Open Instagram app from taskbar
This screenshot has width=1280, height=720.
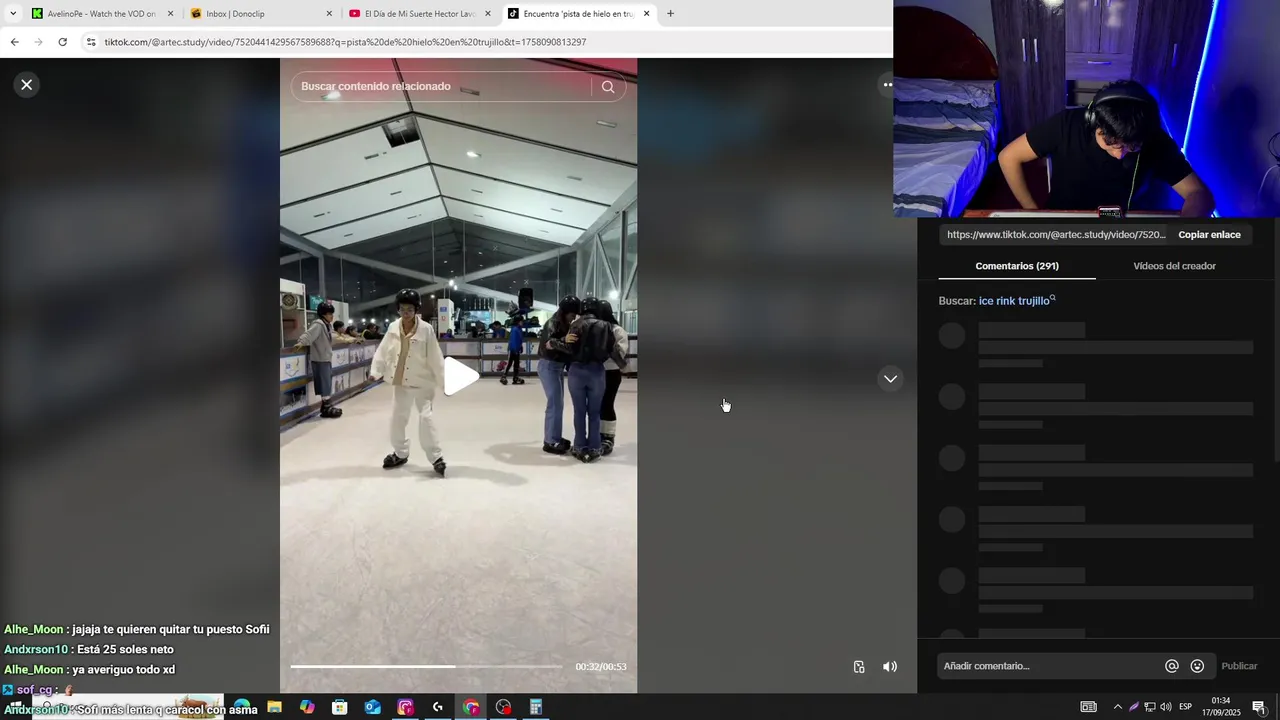[405, 707]
